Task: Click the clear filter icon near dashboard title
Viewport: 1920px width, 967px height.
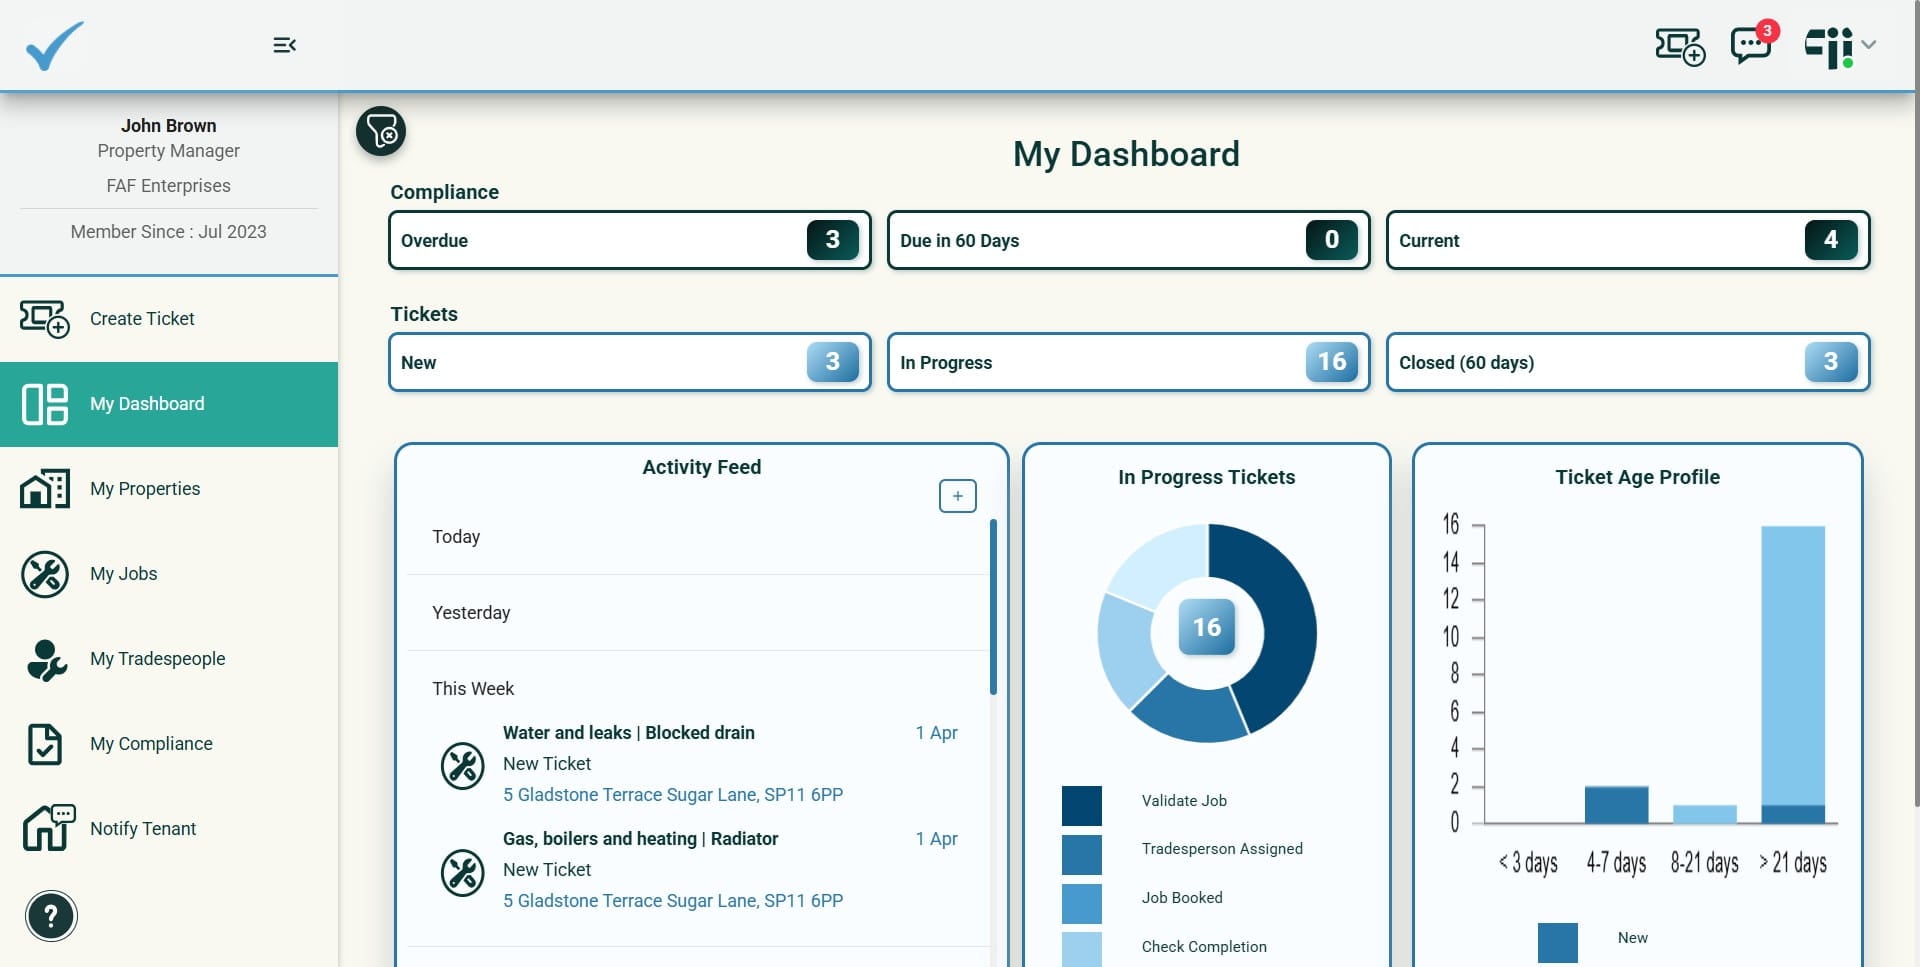Action: pyautogui.click(x=381, y=131)
